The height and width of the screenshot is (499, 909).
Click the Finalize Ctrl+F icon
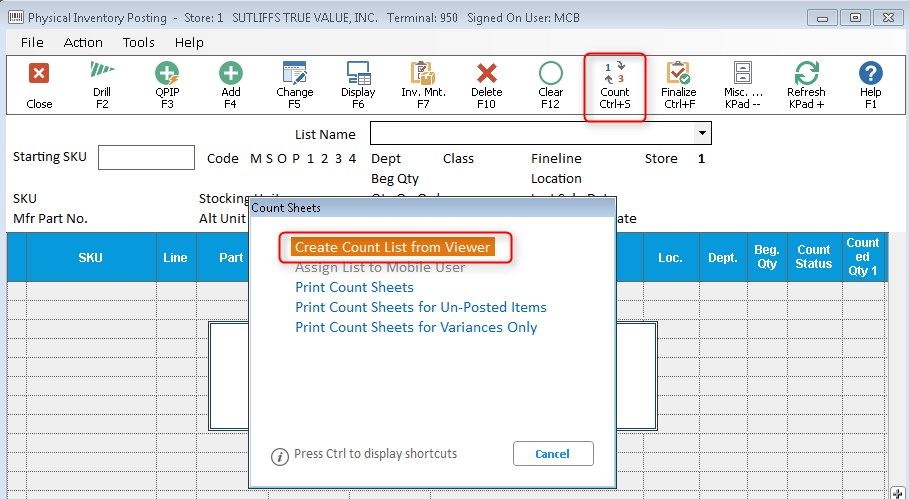coord(678,84)
